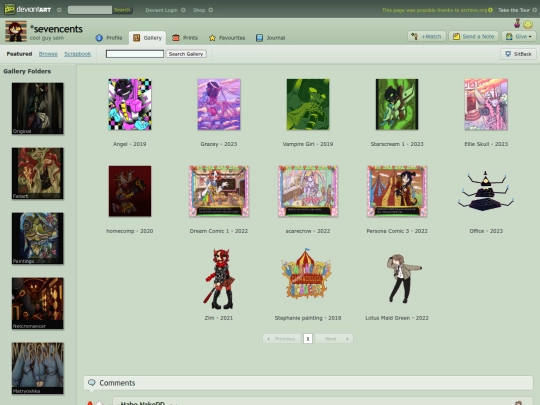Click the Next page button
This screenshot has height=405, width=540.
334,339
